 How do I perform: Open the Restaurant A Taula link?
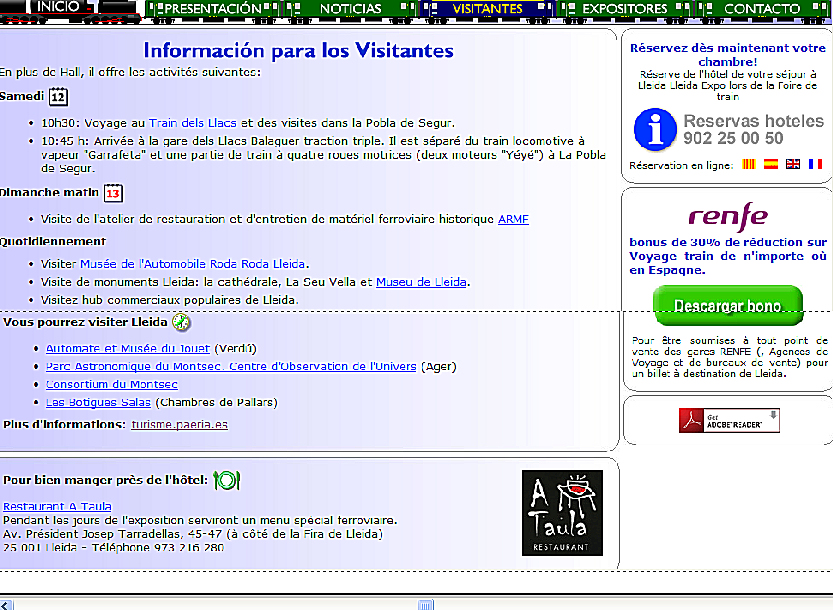click(x=57, y=506)
